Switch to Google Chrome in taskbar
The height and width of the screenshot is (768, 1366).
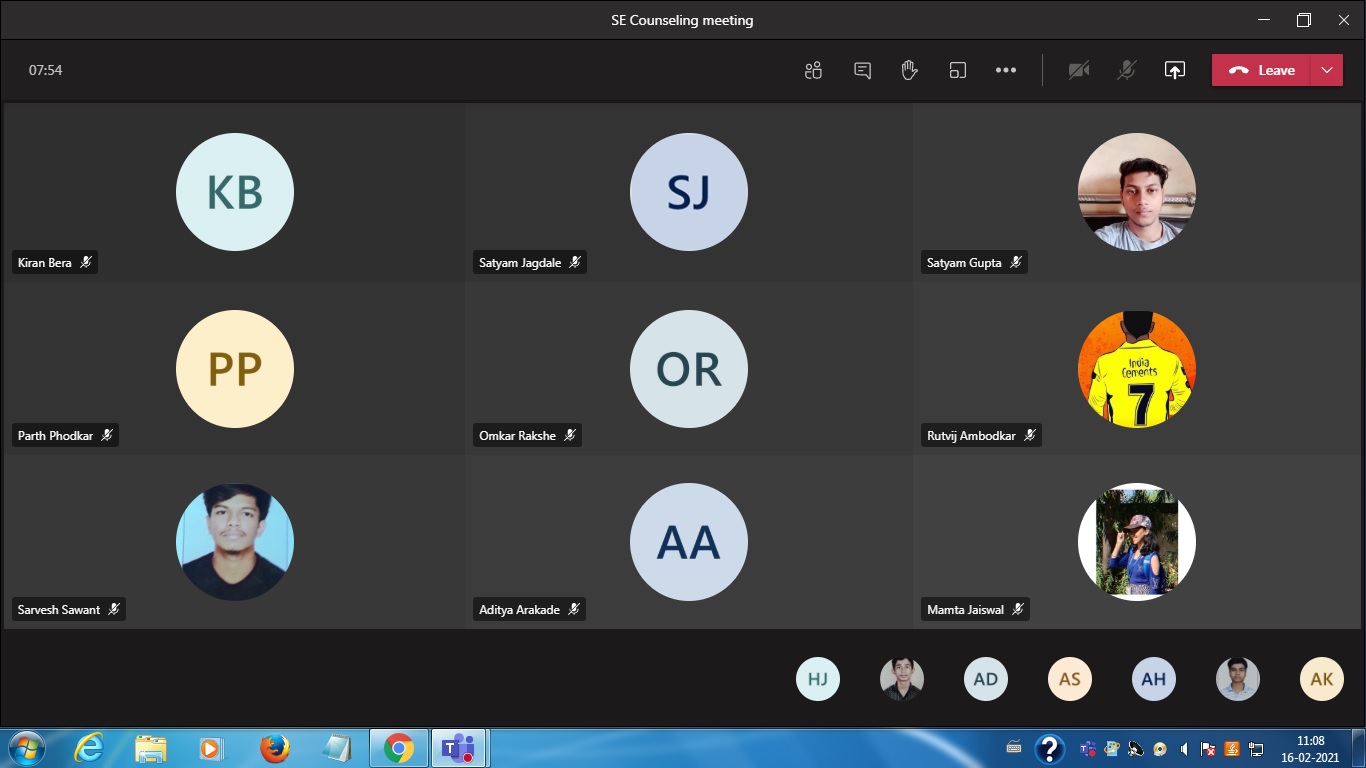tap(399, 748)
